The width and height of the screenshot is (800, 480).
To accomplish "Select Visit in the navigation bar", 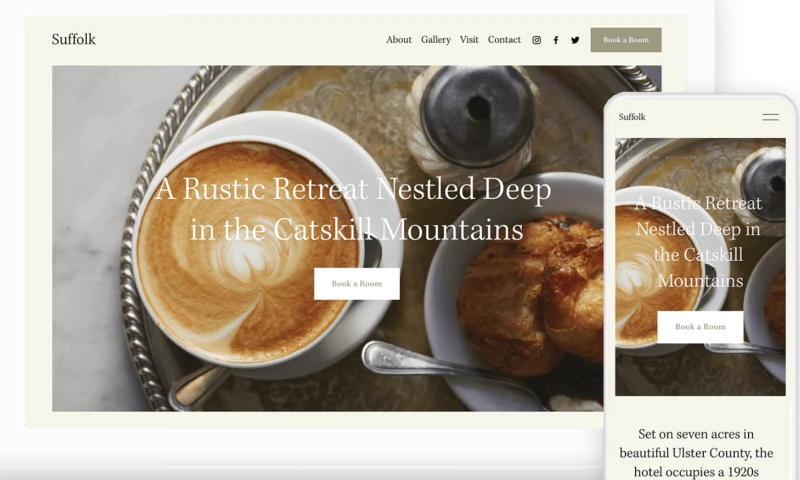I will (469, 39).
